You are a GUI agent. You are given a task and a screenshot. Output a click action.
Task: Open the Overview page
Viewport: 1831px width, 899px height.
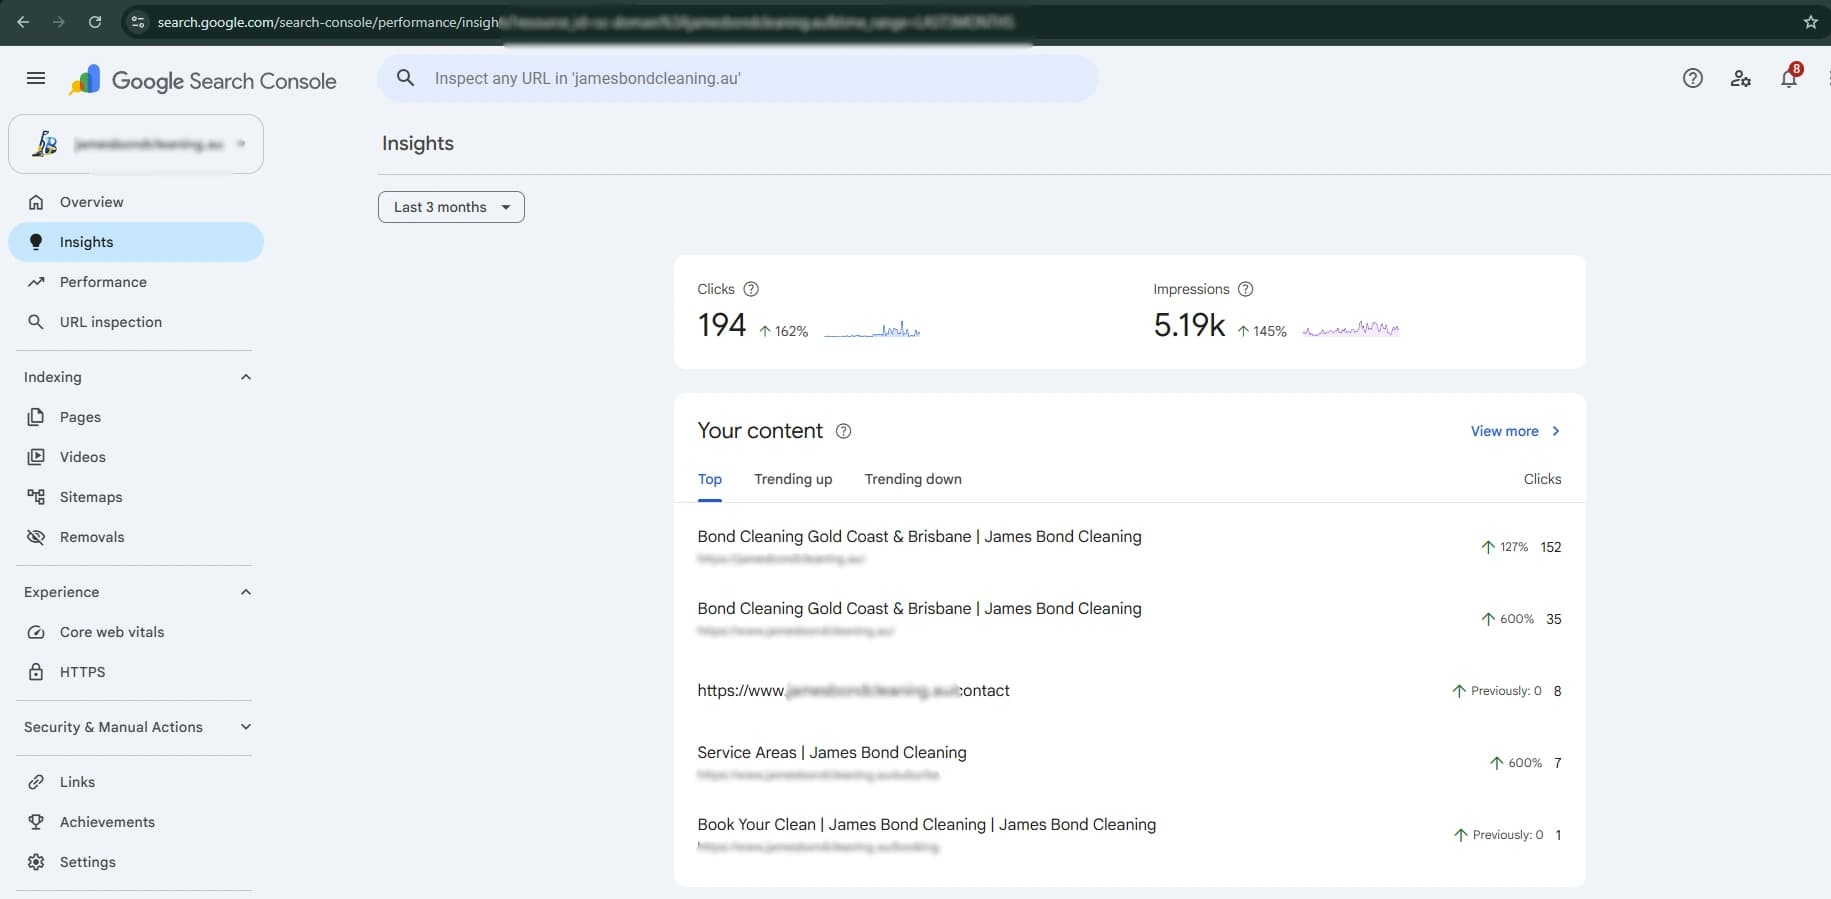136,202
